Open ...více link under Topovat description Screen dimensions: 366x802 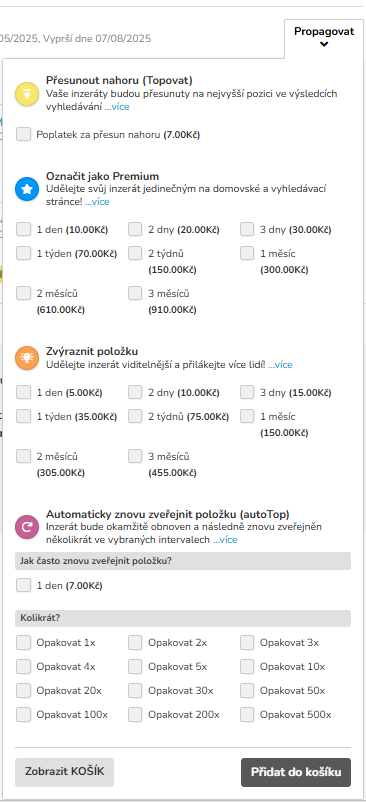click(x=117, y=107)
